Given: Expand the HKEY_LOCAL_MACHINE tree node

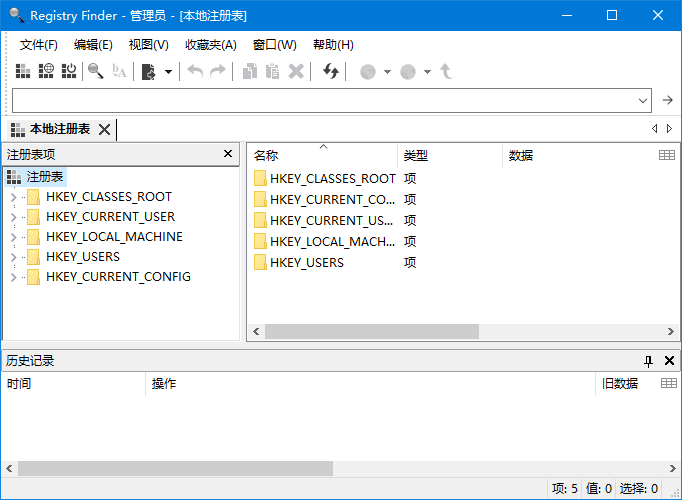Looking at the screenshot, I should coord(13,237).
